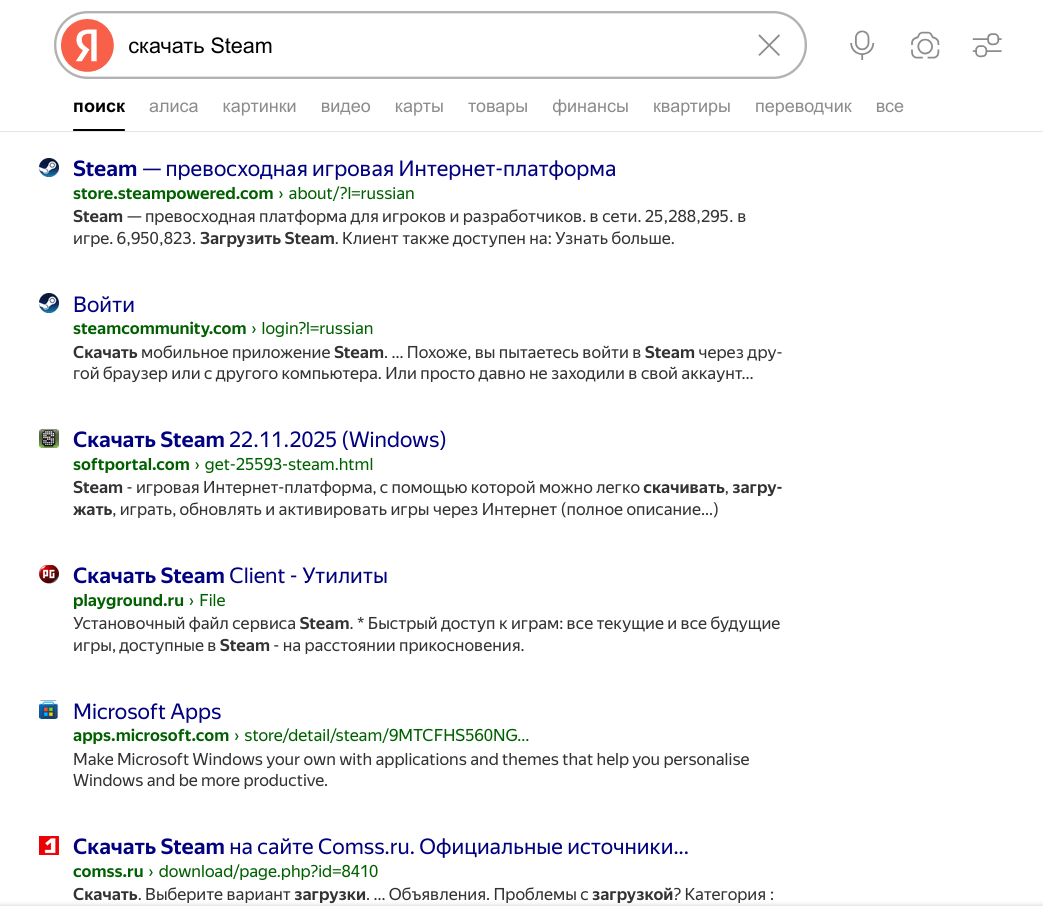Screen dimensions: 1043x906
Task: Click softportal favicon next to third result
Action: pos(49,439)
